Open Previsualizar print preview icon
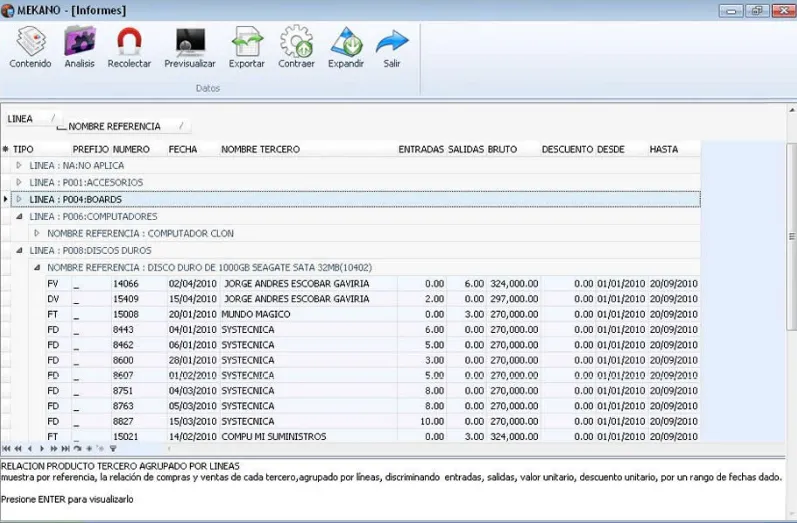Viewport: 797px width, 523px height. (190, 42)
